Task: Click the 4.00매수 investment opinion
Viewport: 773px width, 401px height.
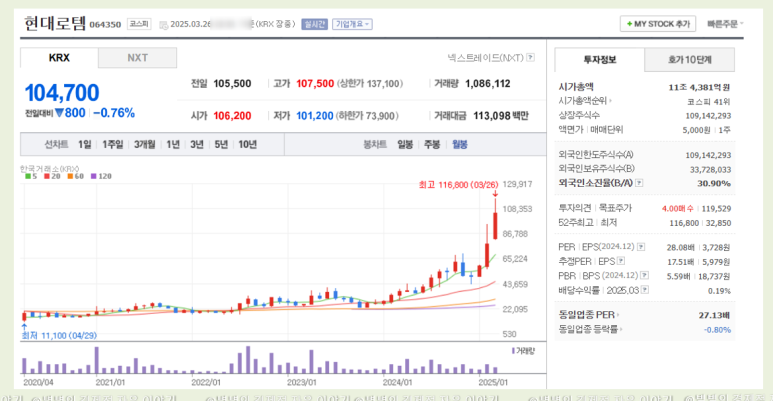Action: 677,209
